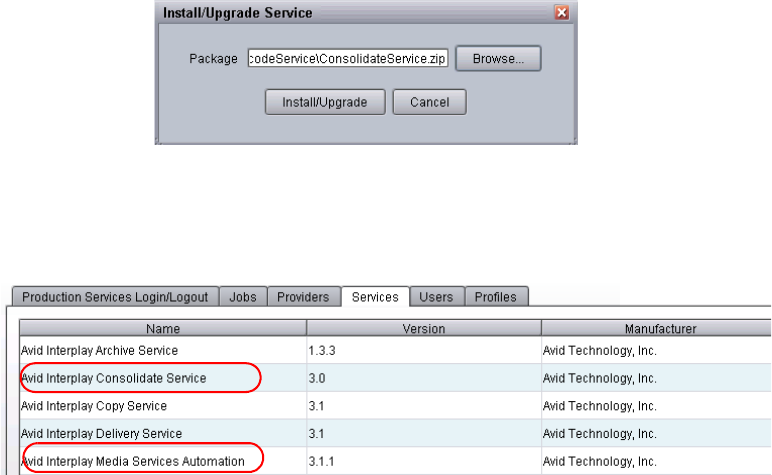This screenshot has width=772, height=475.
Task: Select the Avid Interplay Archive Service row
Action: coord(395,350)
